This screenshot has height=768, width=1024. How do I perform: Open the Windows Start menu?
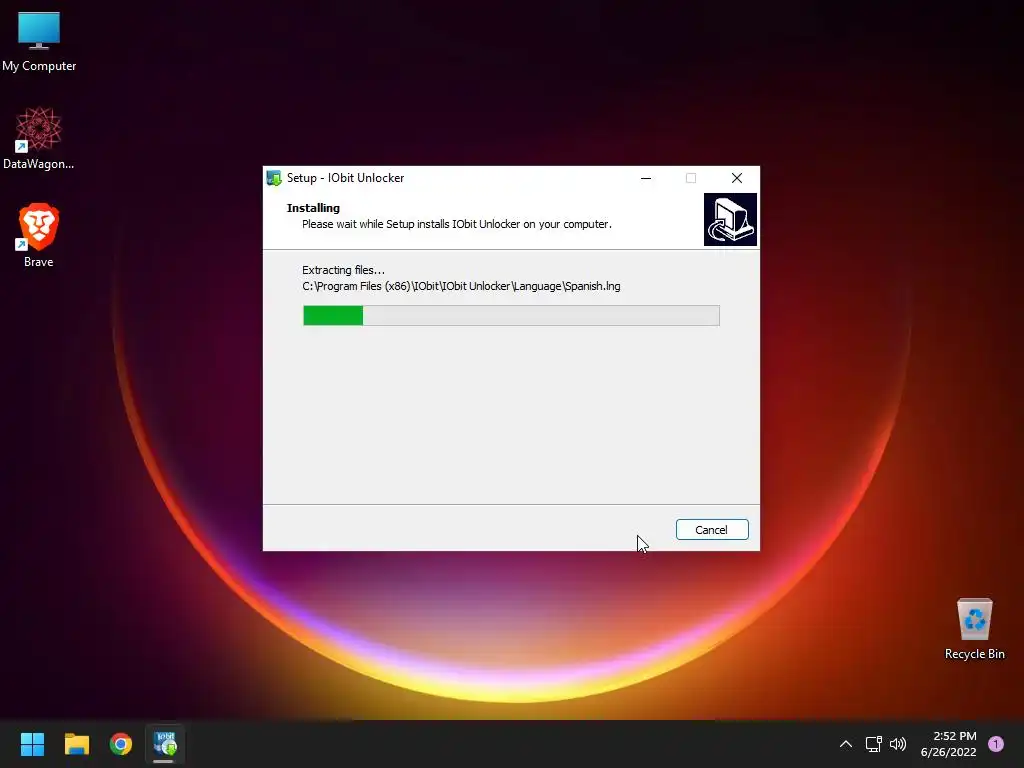[33, 744]
